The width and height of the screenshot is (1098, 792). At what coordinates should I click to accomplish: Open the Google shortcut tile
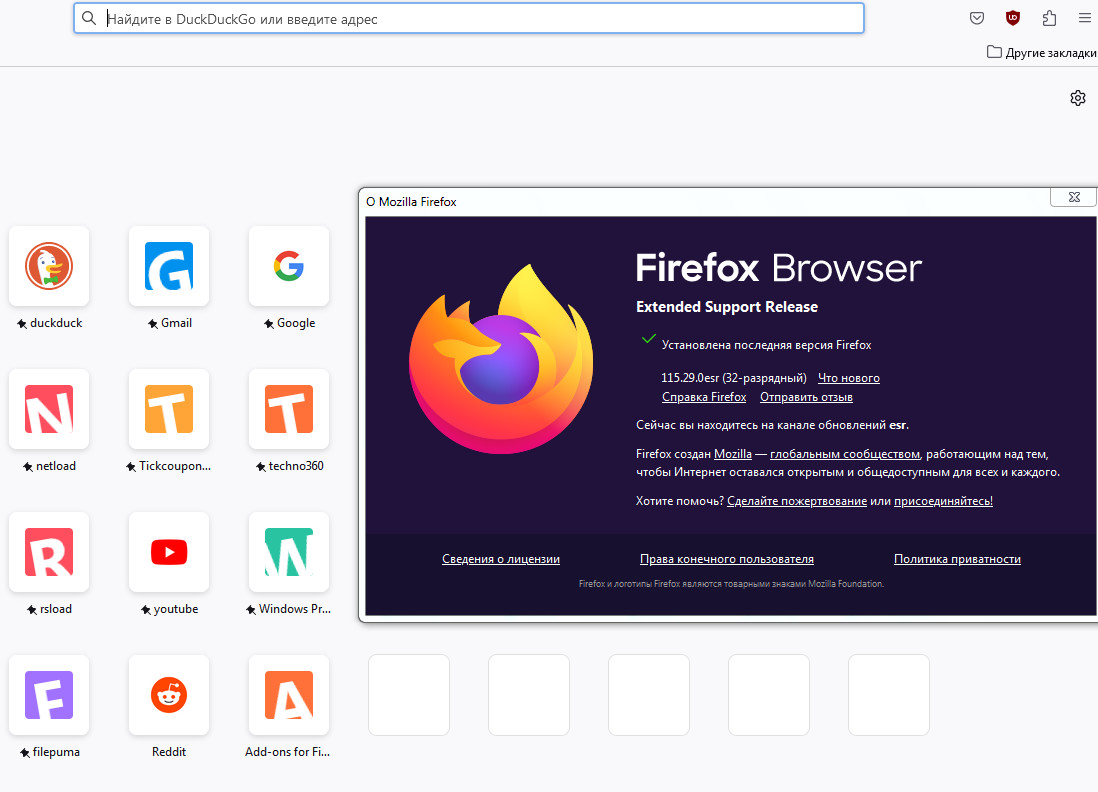pyautogui.click(x=289, y=266)
